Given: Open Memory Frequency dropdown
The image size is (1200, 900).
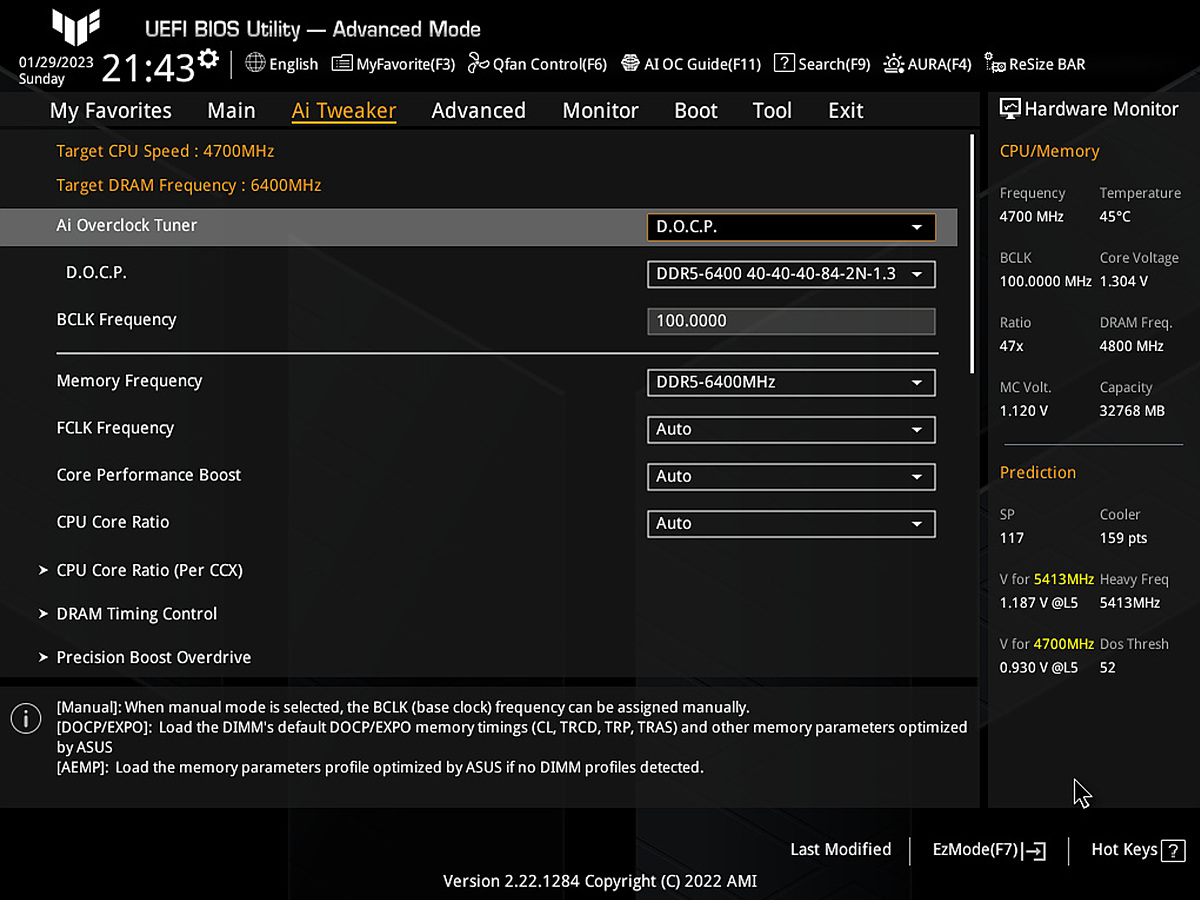Looking at the screenshot, I should coord(791,382).
